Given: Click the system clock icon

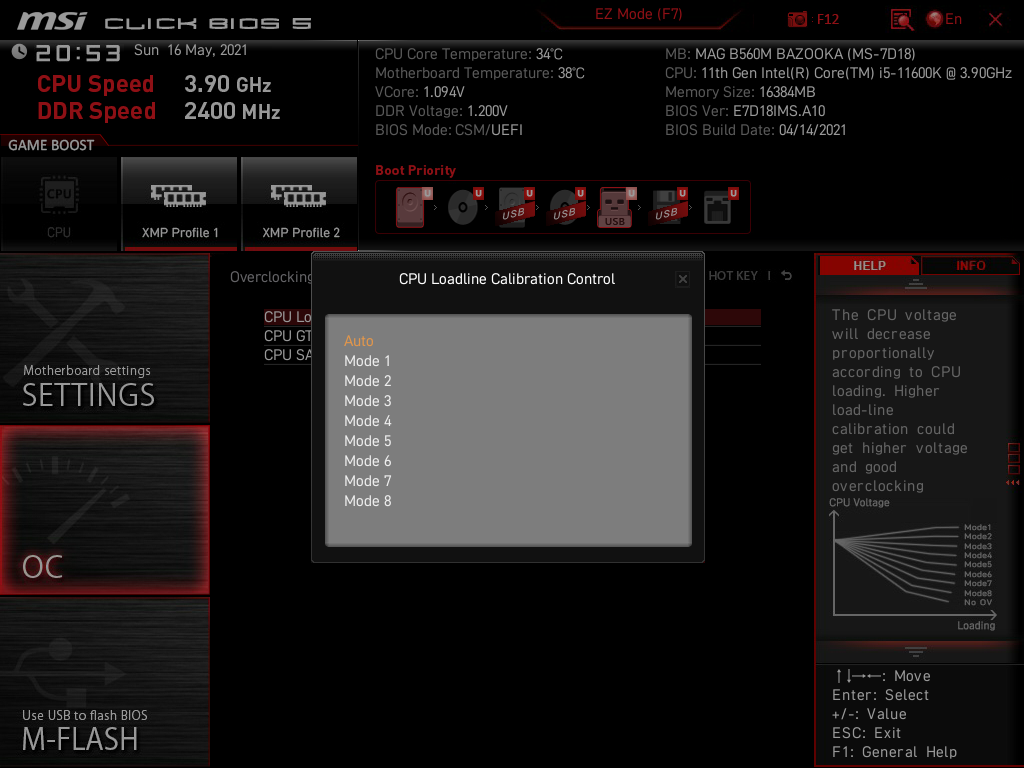Looking at the screenshot, I should 20,52.
